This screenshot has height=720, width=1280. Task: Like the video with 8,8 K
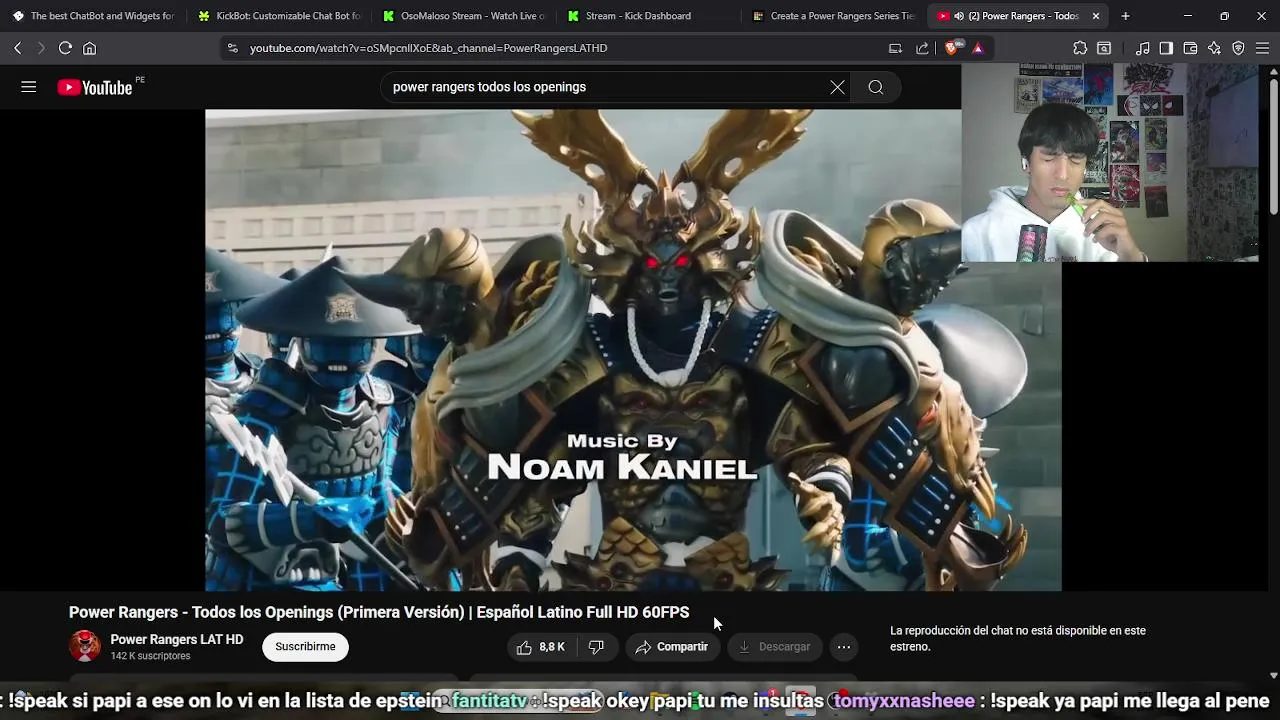coord(541,647)
